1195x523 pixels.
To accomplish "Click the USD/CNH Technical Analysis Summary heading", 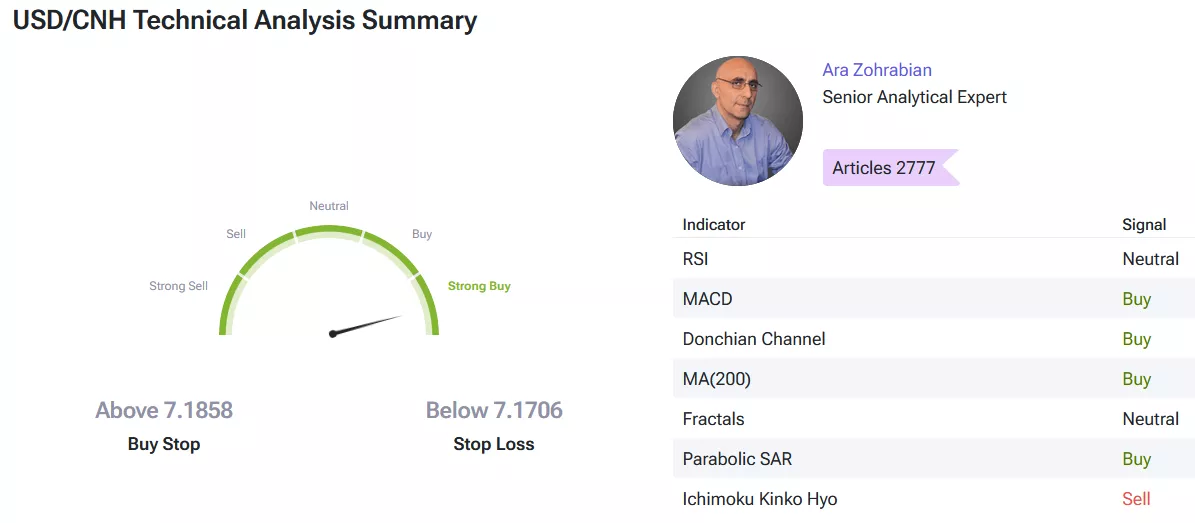I will (245, 21).
